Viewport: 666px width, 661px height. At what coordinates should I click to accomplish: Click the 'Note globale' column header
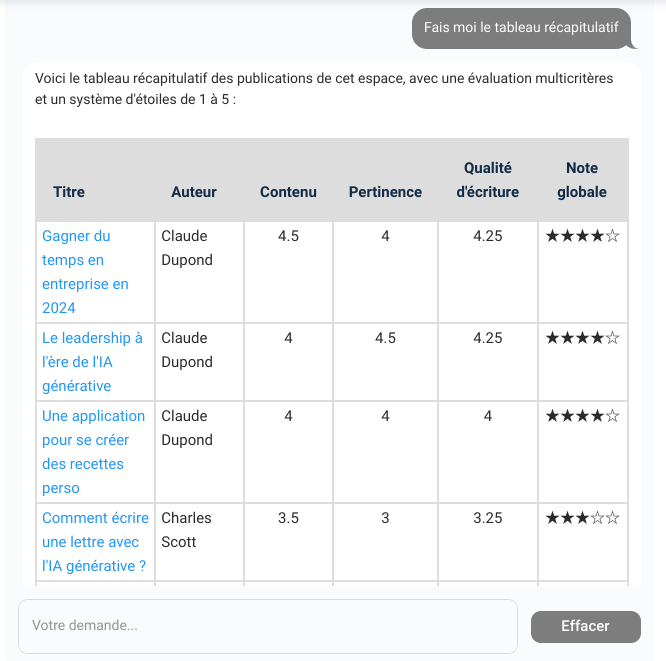coord(582,180)
